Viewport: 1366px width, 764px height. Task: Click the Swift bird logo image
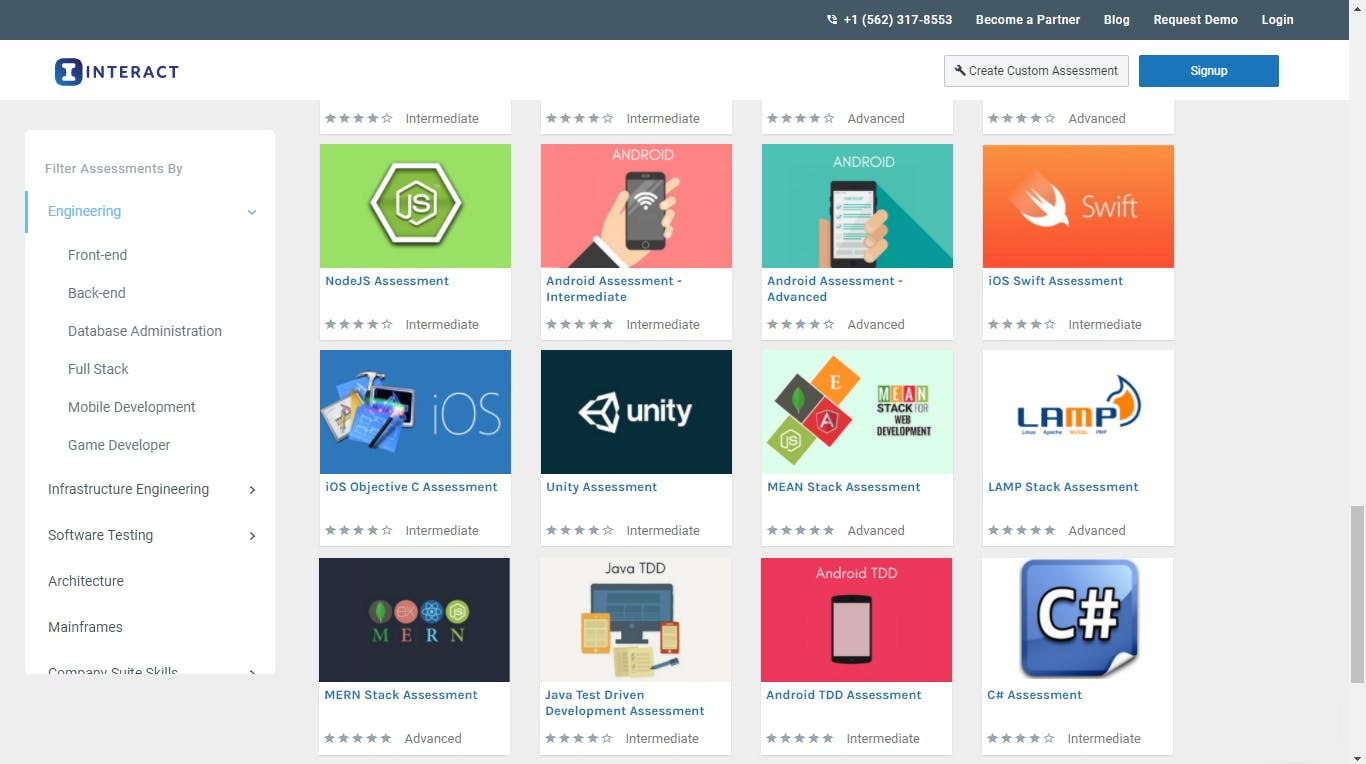1078,206
